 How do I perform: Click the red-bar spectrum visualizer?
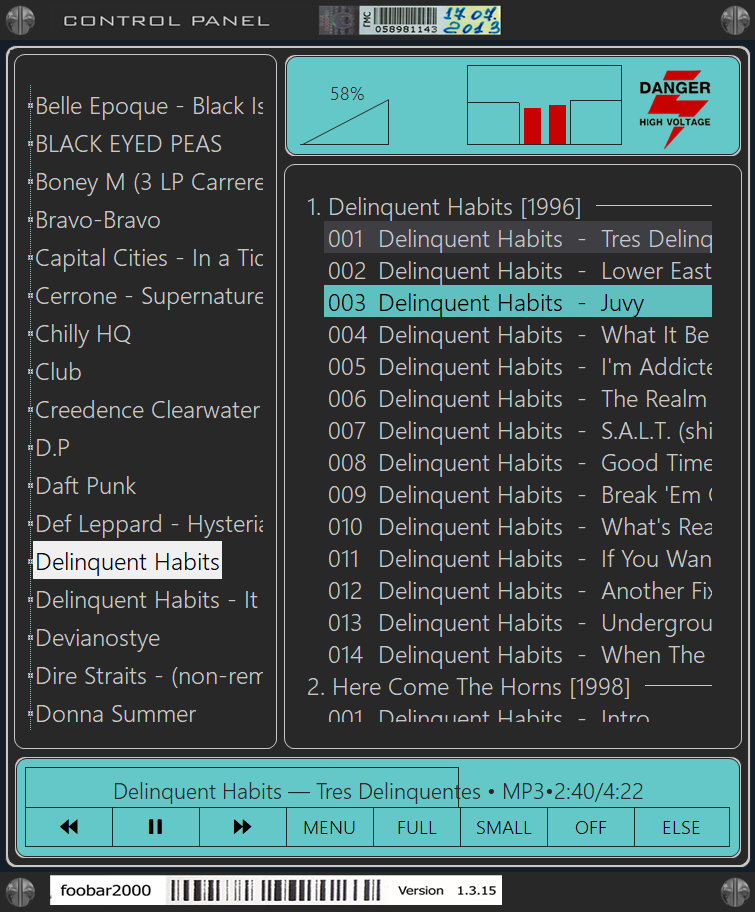pyautogui.click(x=544, y=105)
